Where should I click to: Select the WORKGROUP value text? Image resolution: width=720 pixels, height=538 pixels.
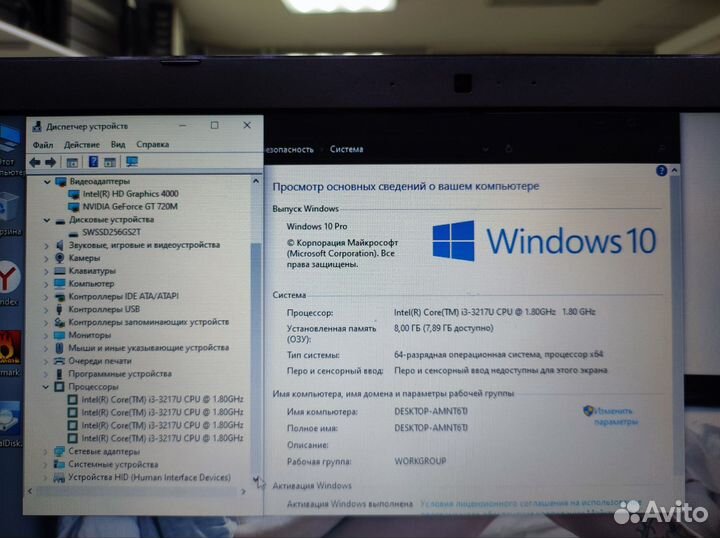(420, 461)
